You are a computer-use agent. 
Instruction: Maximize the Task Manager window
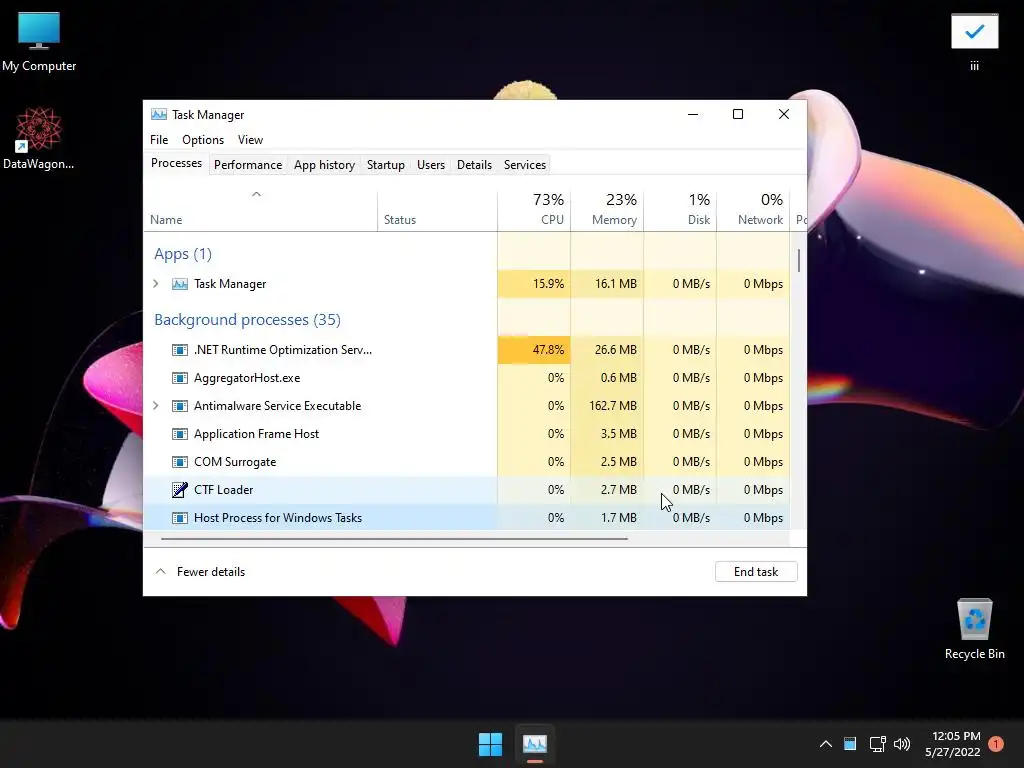(738, 114)
